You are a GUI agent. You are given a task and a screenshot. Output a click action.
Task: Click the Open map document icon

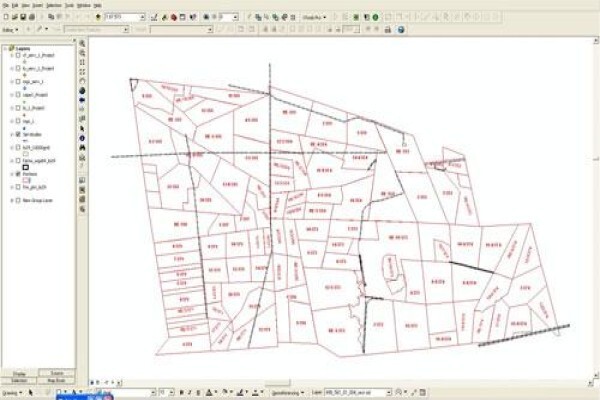point(15,17)
